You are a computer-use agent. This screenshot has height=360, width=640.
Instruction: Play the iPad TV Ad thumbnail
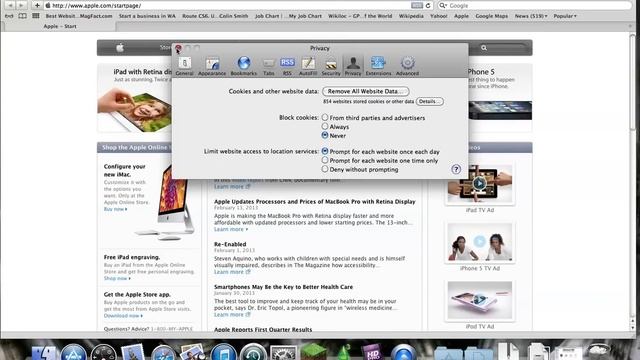click(x=480, y=184)
